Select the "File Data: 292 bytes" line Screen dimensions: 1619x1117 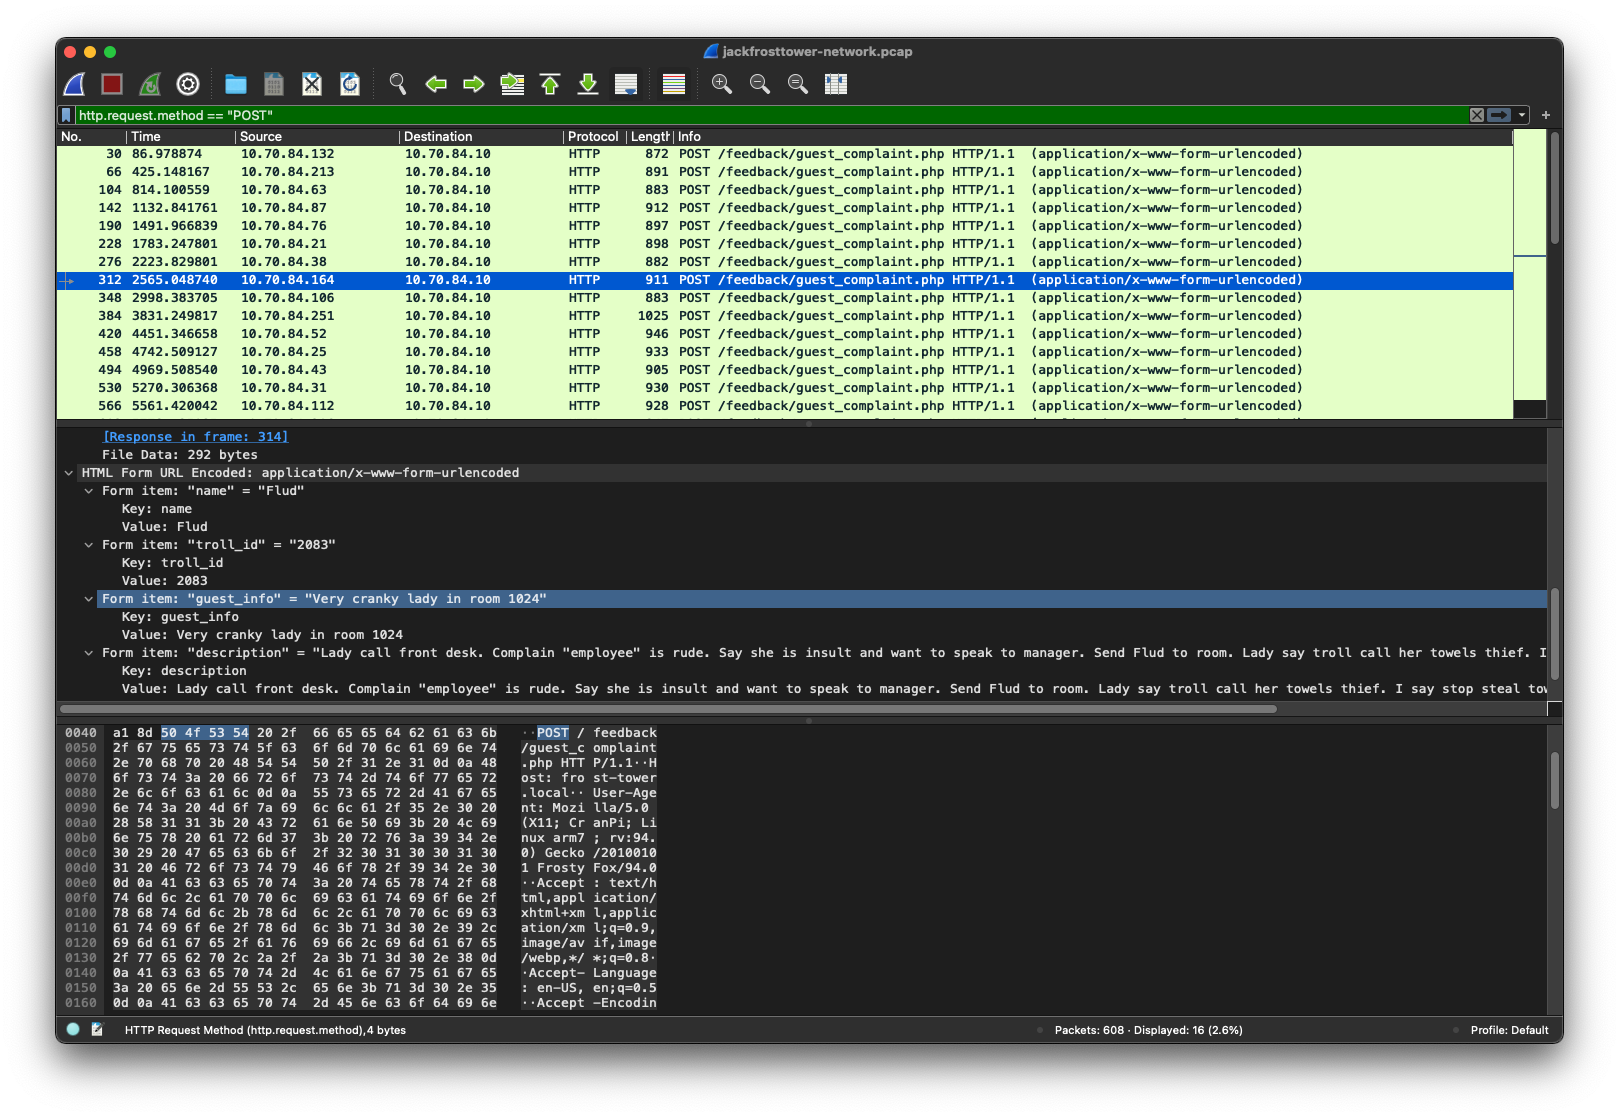(180, 455)
